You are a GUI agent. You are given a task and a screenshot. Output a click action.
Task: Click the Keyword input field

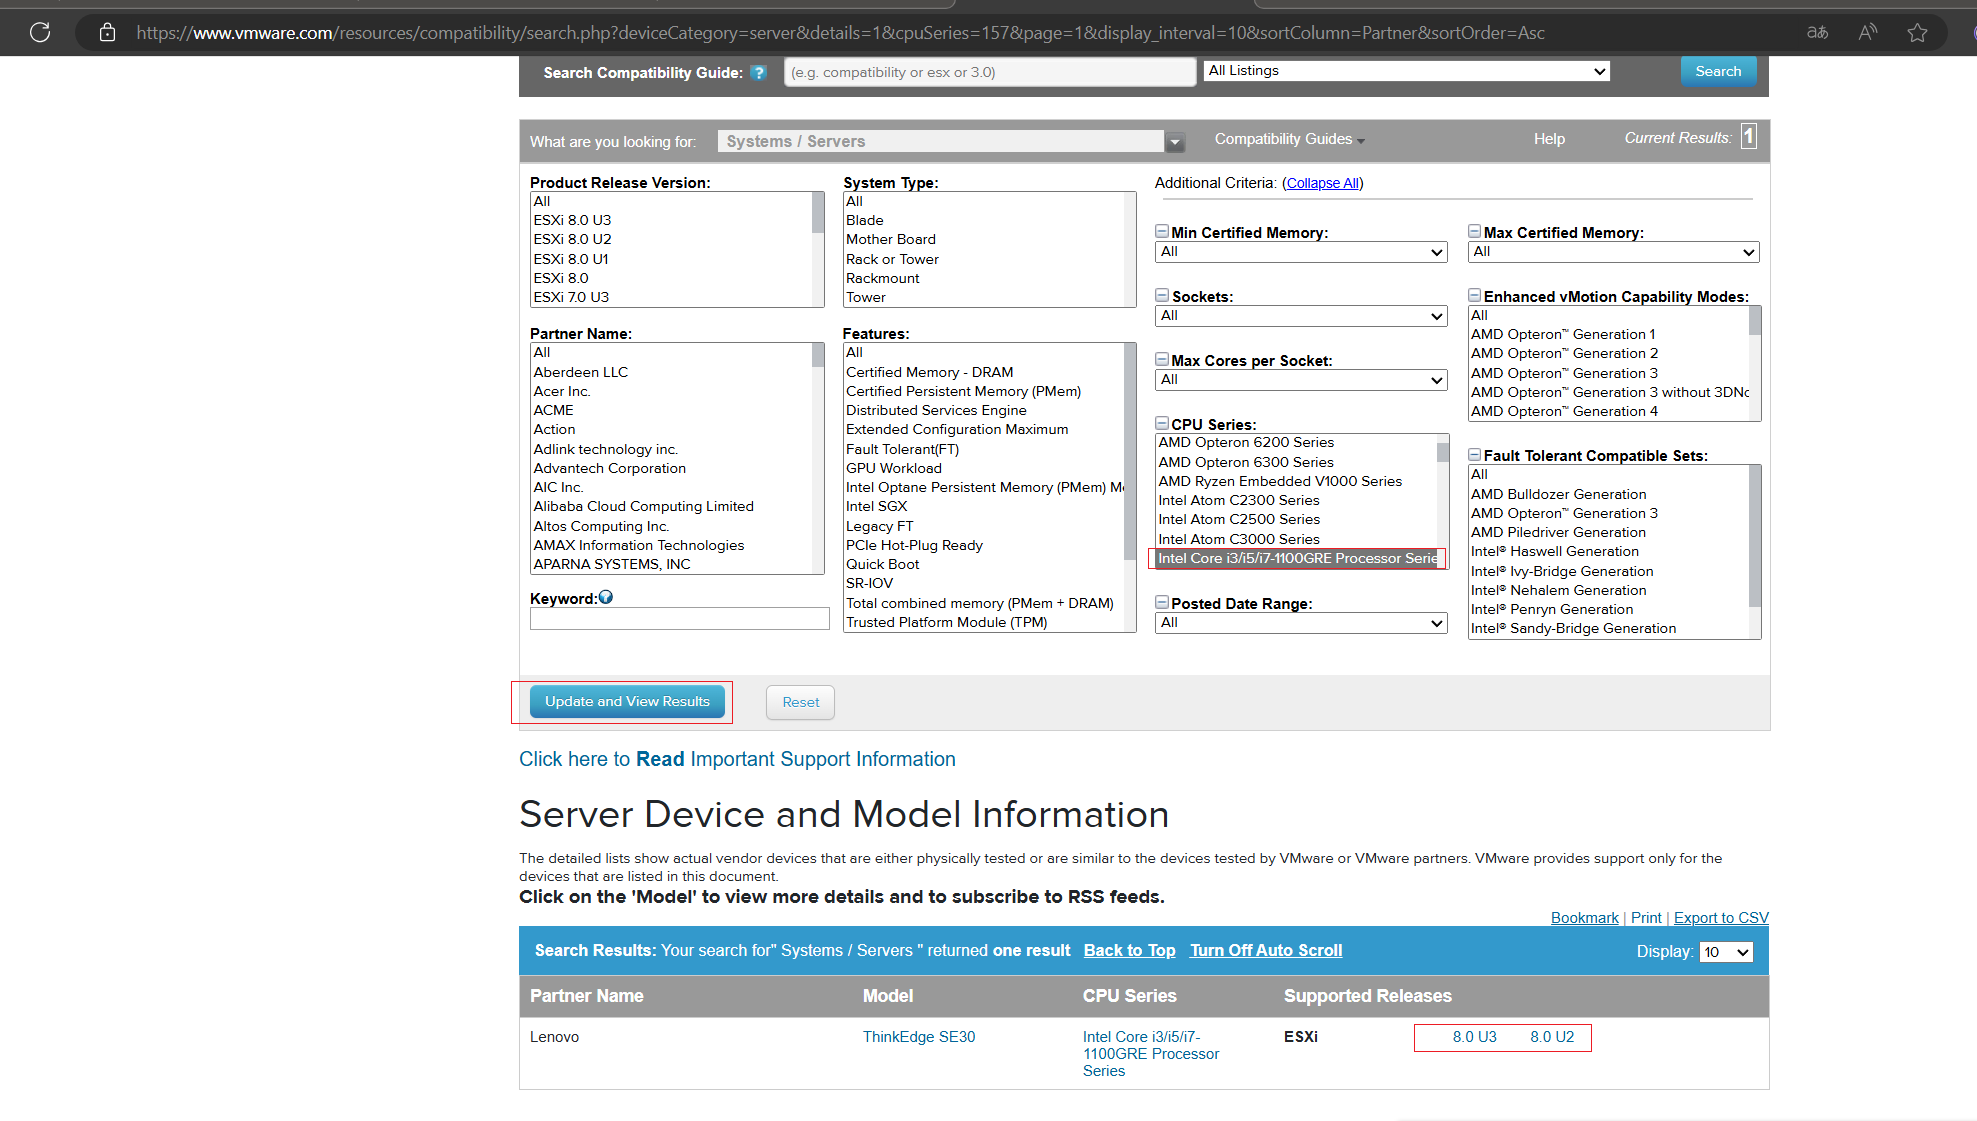(x=679, y=619)
